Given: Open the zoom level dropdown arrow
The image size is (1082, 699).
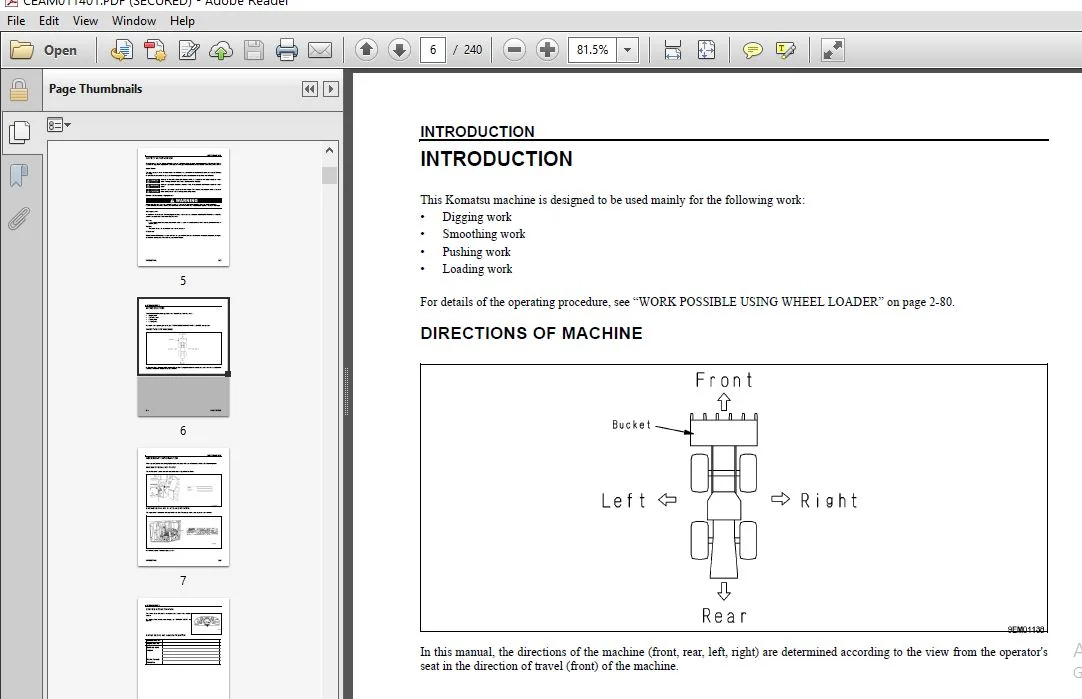Looking at the screenshot, I should point(627,50).
